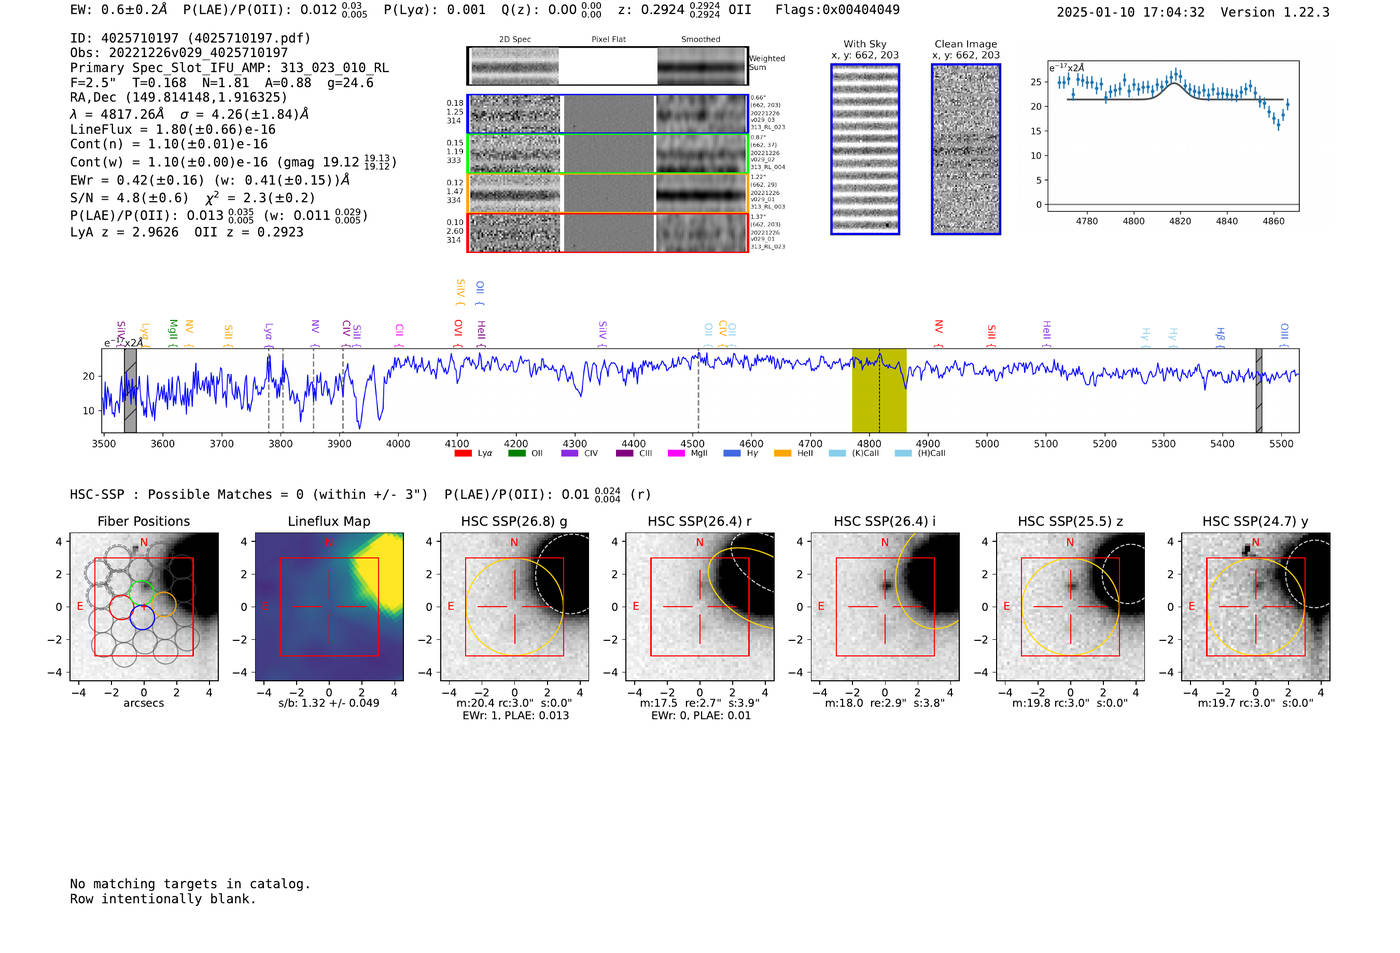The width and height of the screenshot is (1400, 953).
Task: Open the HSC SSP(26.4) r cutout
Action: [700, 607]
